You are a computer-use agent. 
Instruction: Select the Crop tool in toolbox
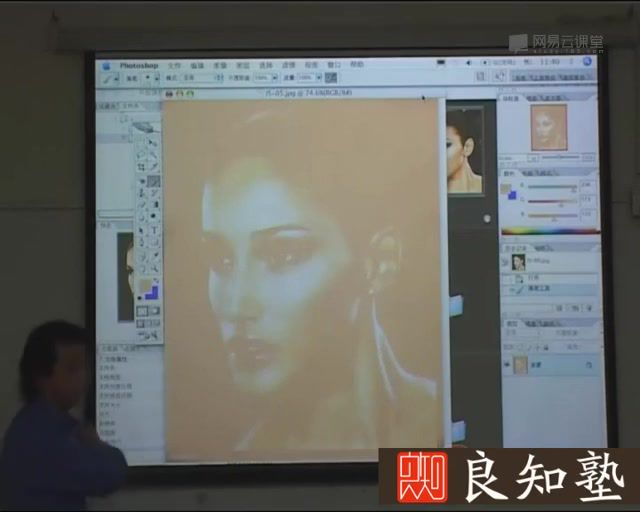pos(142,166)
